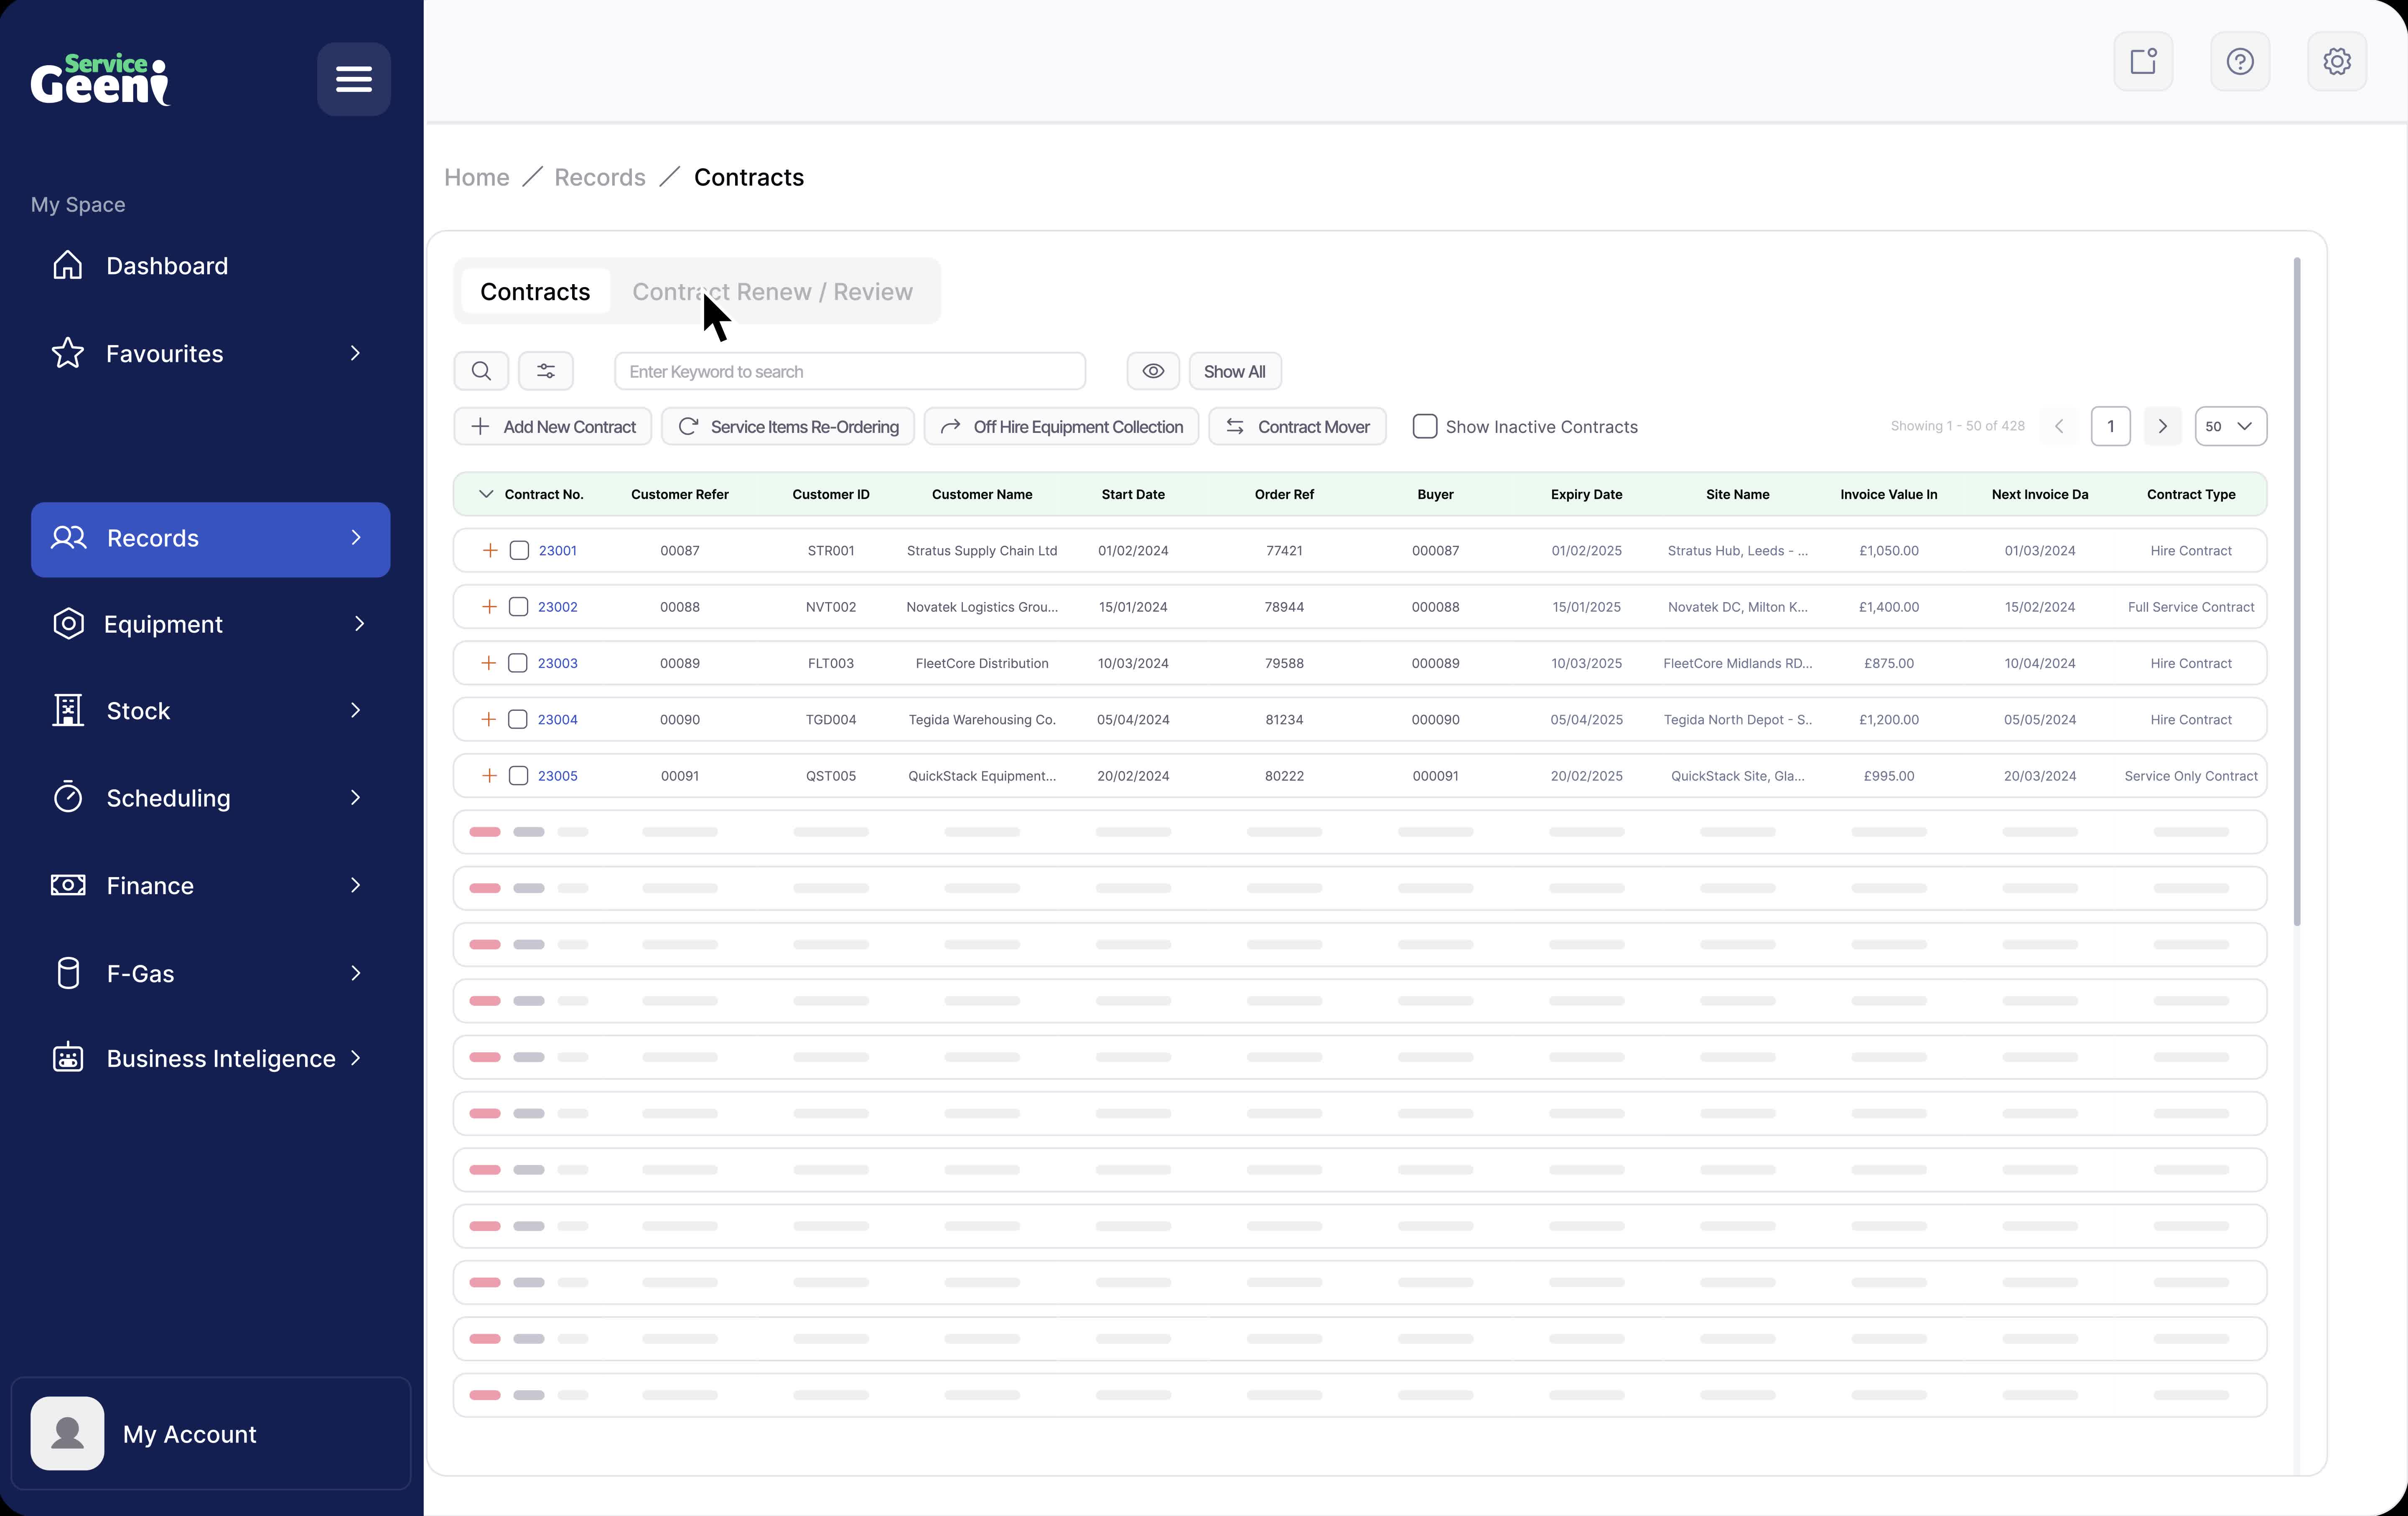
Task: Expand Favourites submenu chevron
Action: (x=355, y=353)
